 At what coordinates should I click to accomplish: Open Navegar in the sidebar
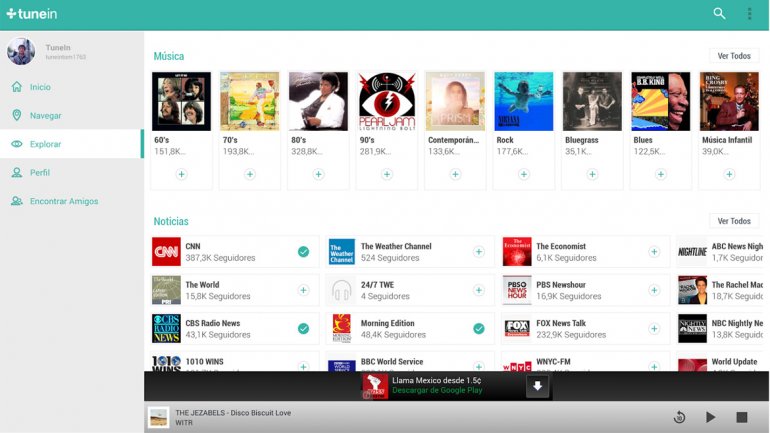[45, 116]
